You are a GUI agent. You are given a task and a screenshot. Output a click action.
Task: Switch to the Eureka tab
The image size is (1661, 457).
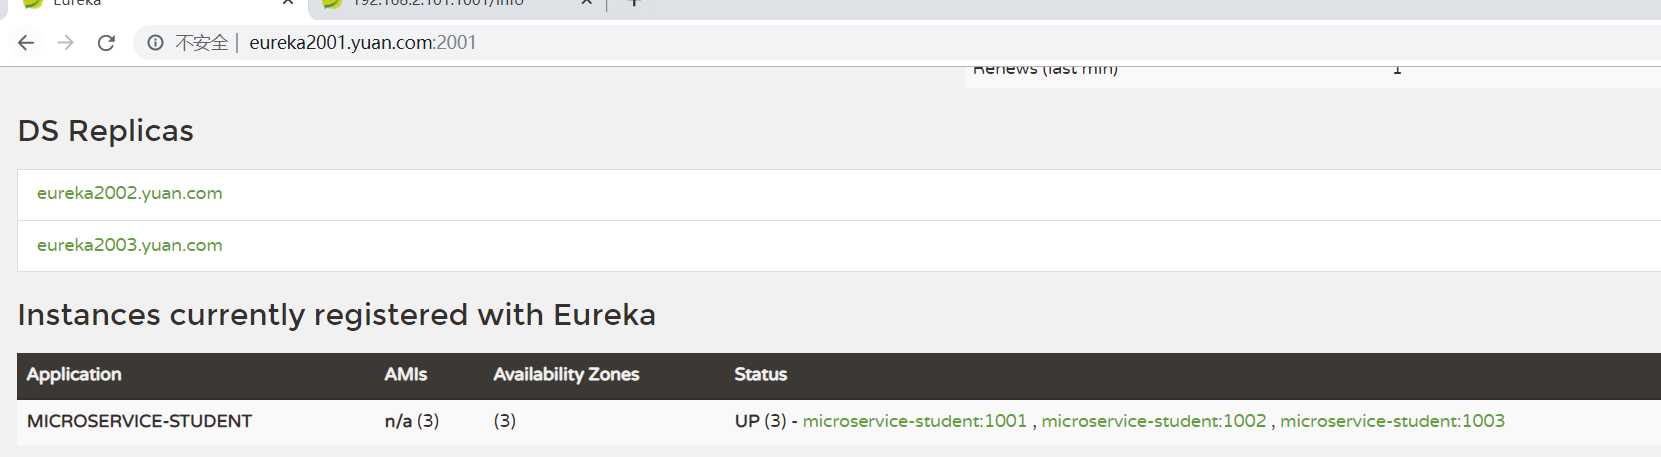(x=150, y=5)
